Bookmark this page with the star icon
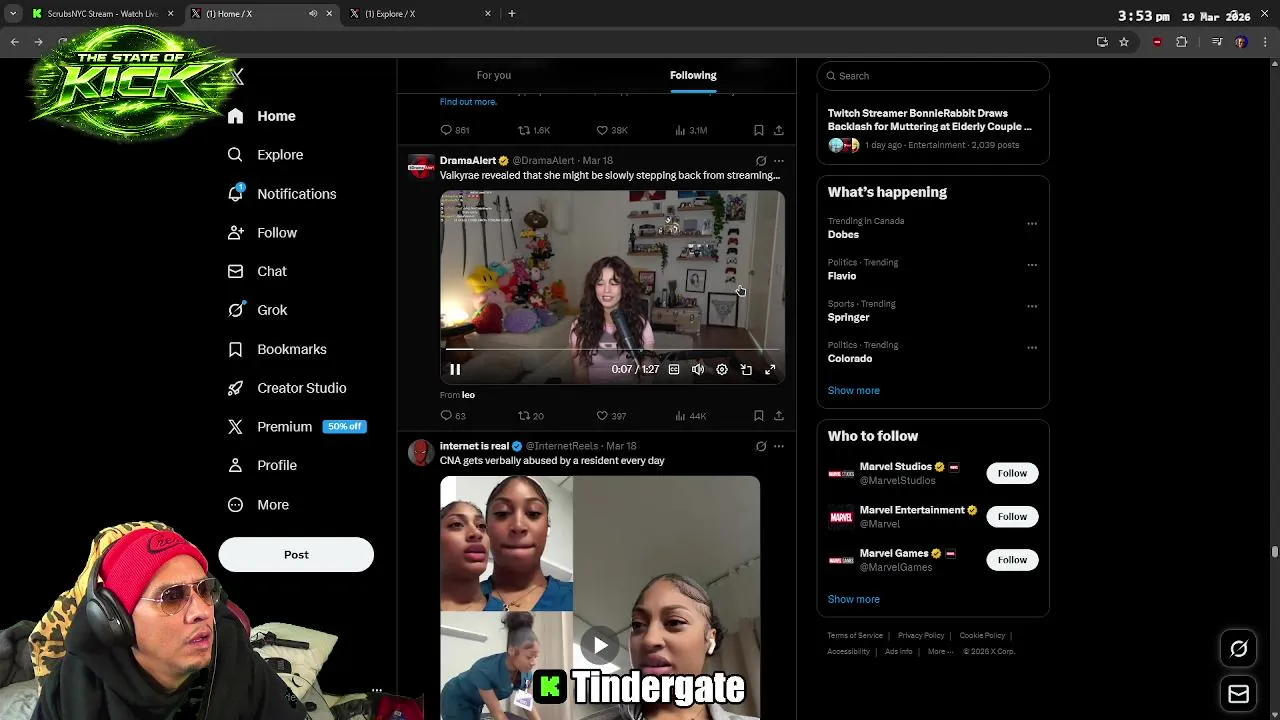The width and height of the screenshot is (1280, 720). click(1124, 42)
